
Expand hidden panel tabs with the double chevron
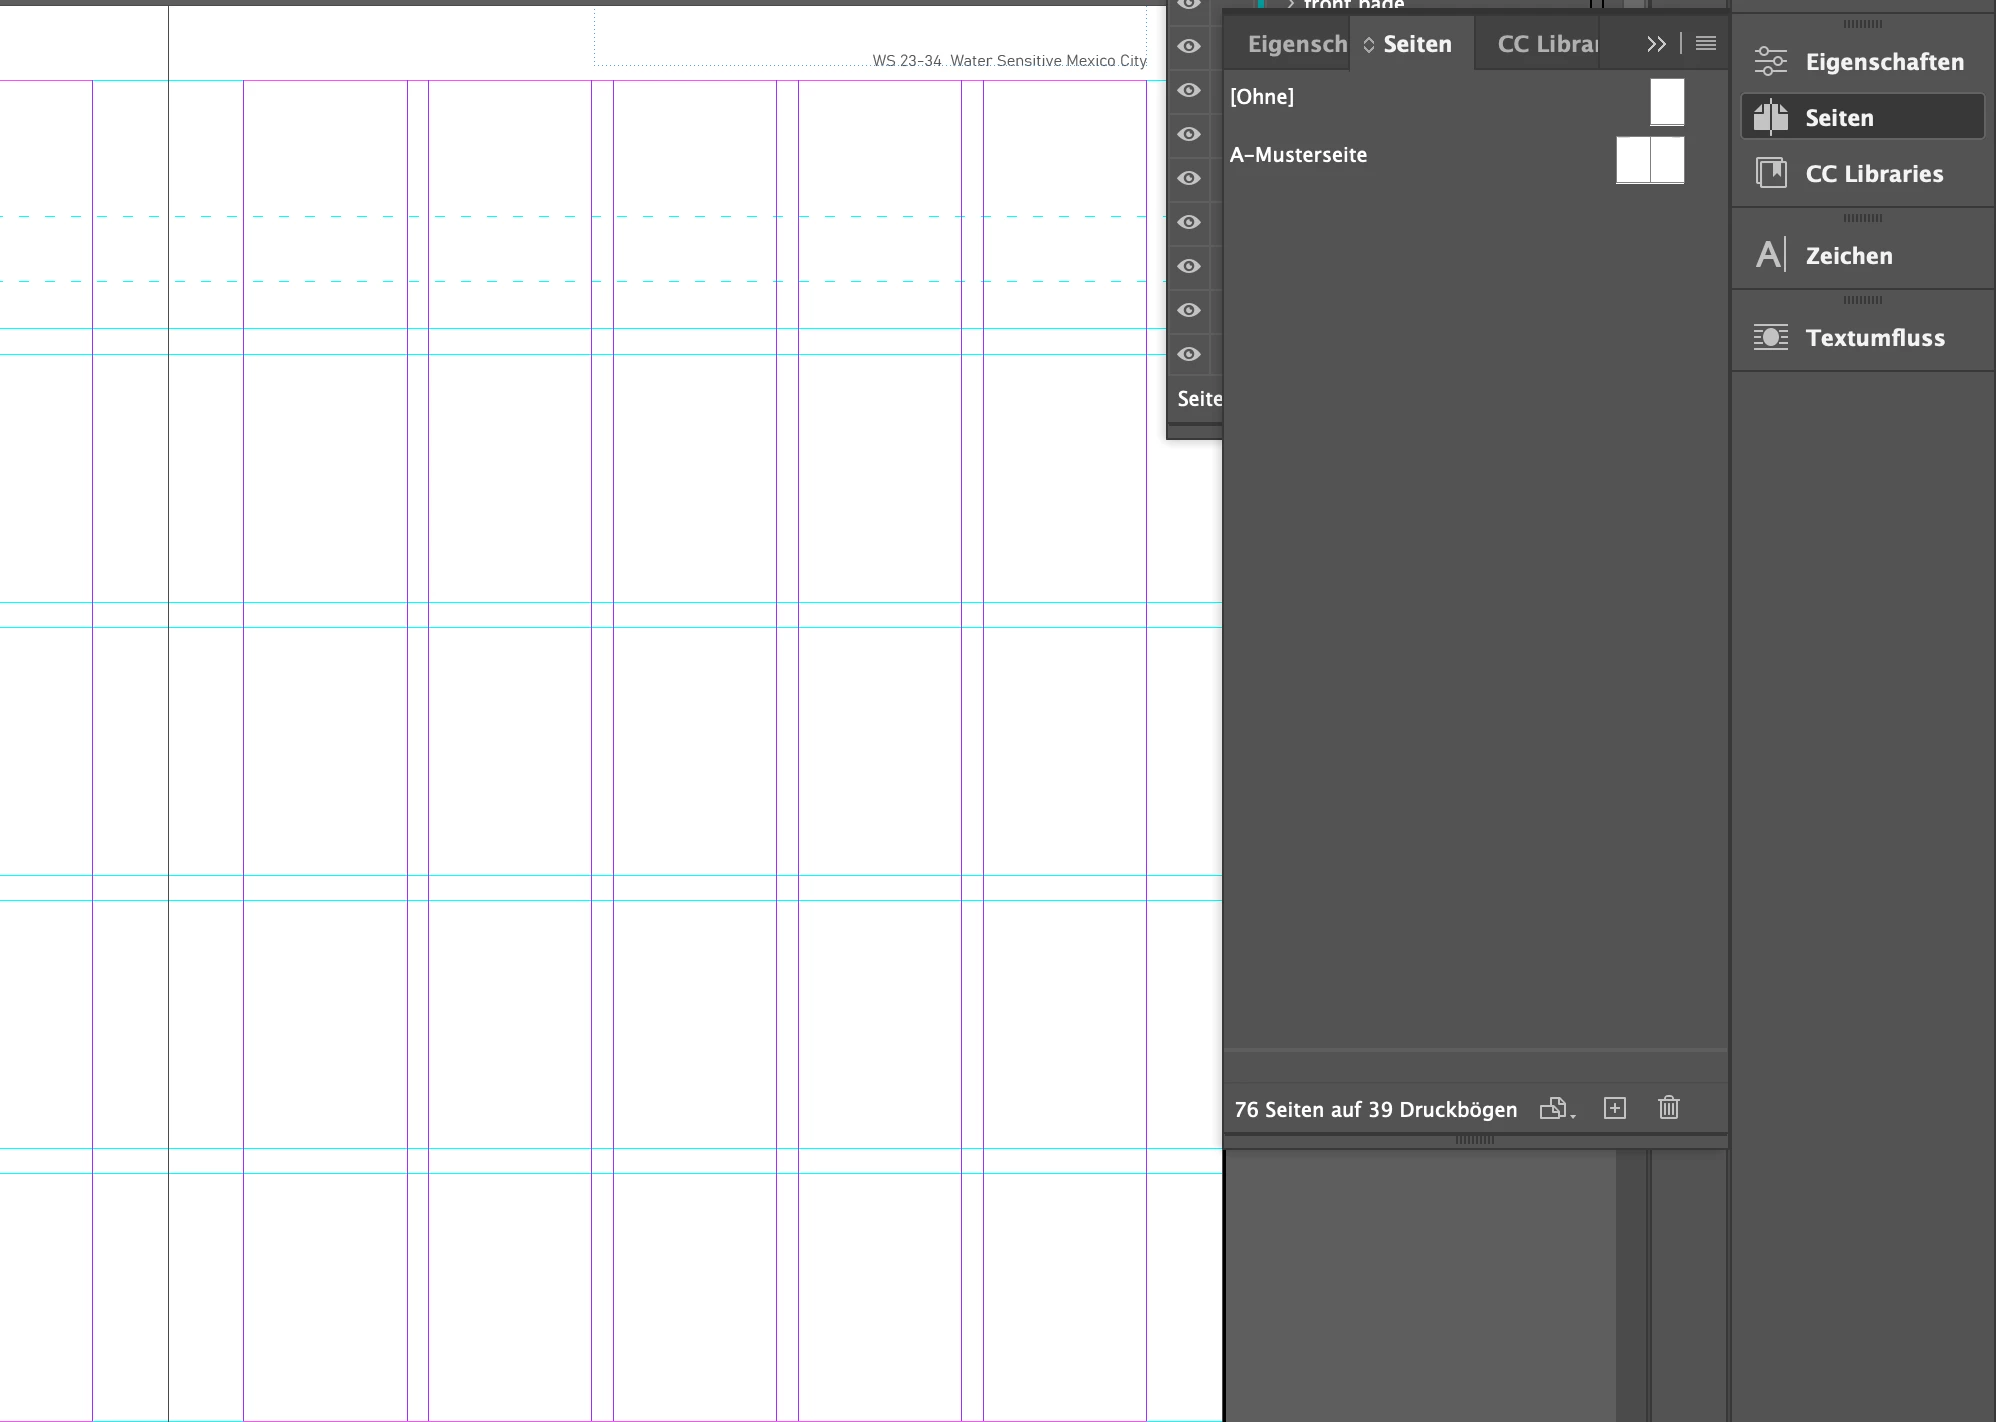1656,44
